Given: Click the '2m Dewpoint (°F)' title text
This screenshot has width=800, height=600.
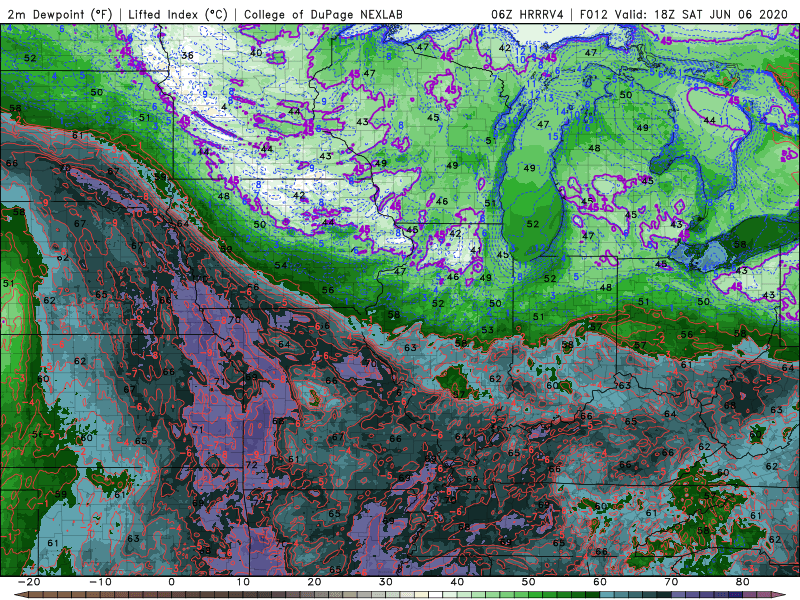Looking at the screenshot, I should pos(59,15).
